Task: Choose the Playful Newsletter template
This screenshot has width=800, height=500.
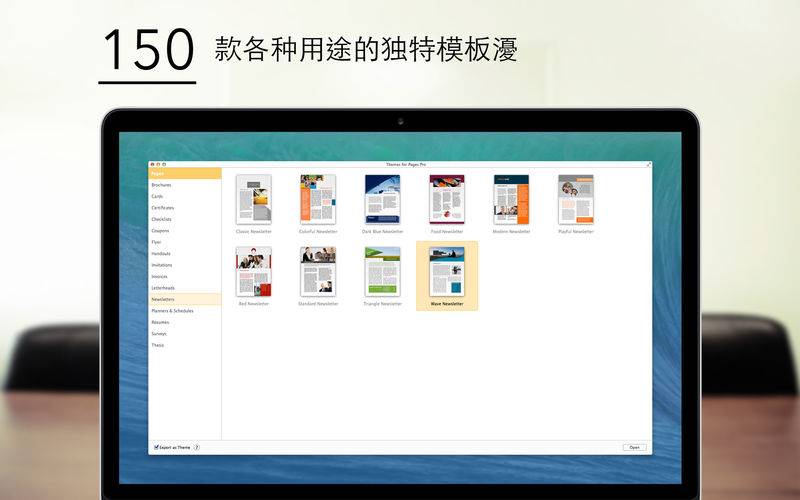Action: coord(576,199)
